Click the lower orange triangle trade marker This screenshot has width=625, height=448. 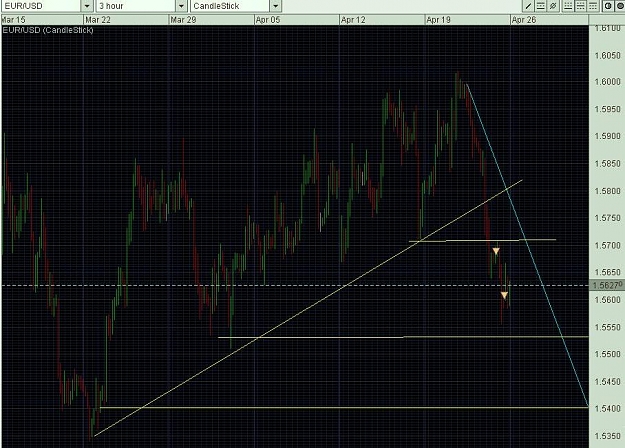[x=504, y=295]
